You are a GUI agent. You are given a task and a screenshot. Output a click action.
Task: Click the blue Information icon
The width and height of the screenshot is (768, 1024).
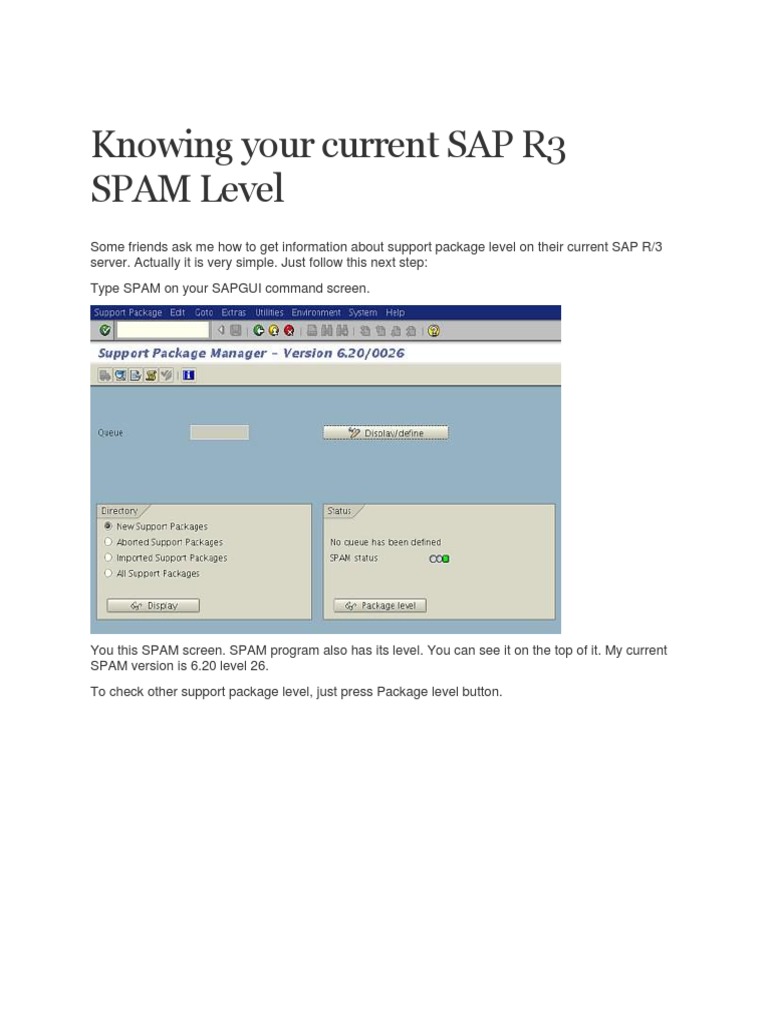[x=189, y=375]
